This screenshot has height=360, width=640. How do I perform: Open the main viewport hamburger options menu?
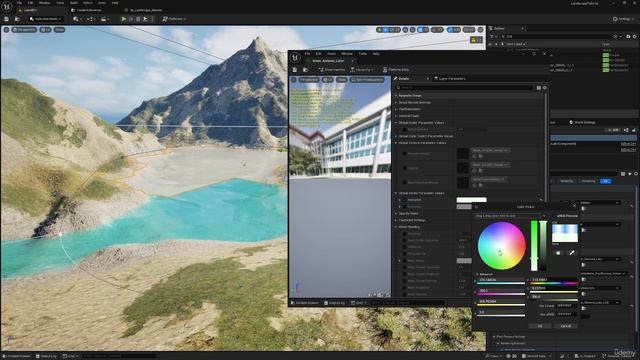point(6,30)
